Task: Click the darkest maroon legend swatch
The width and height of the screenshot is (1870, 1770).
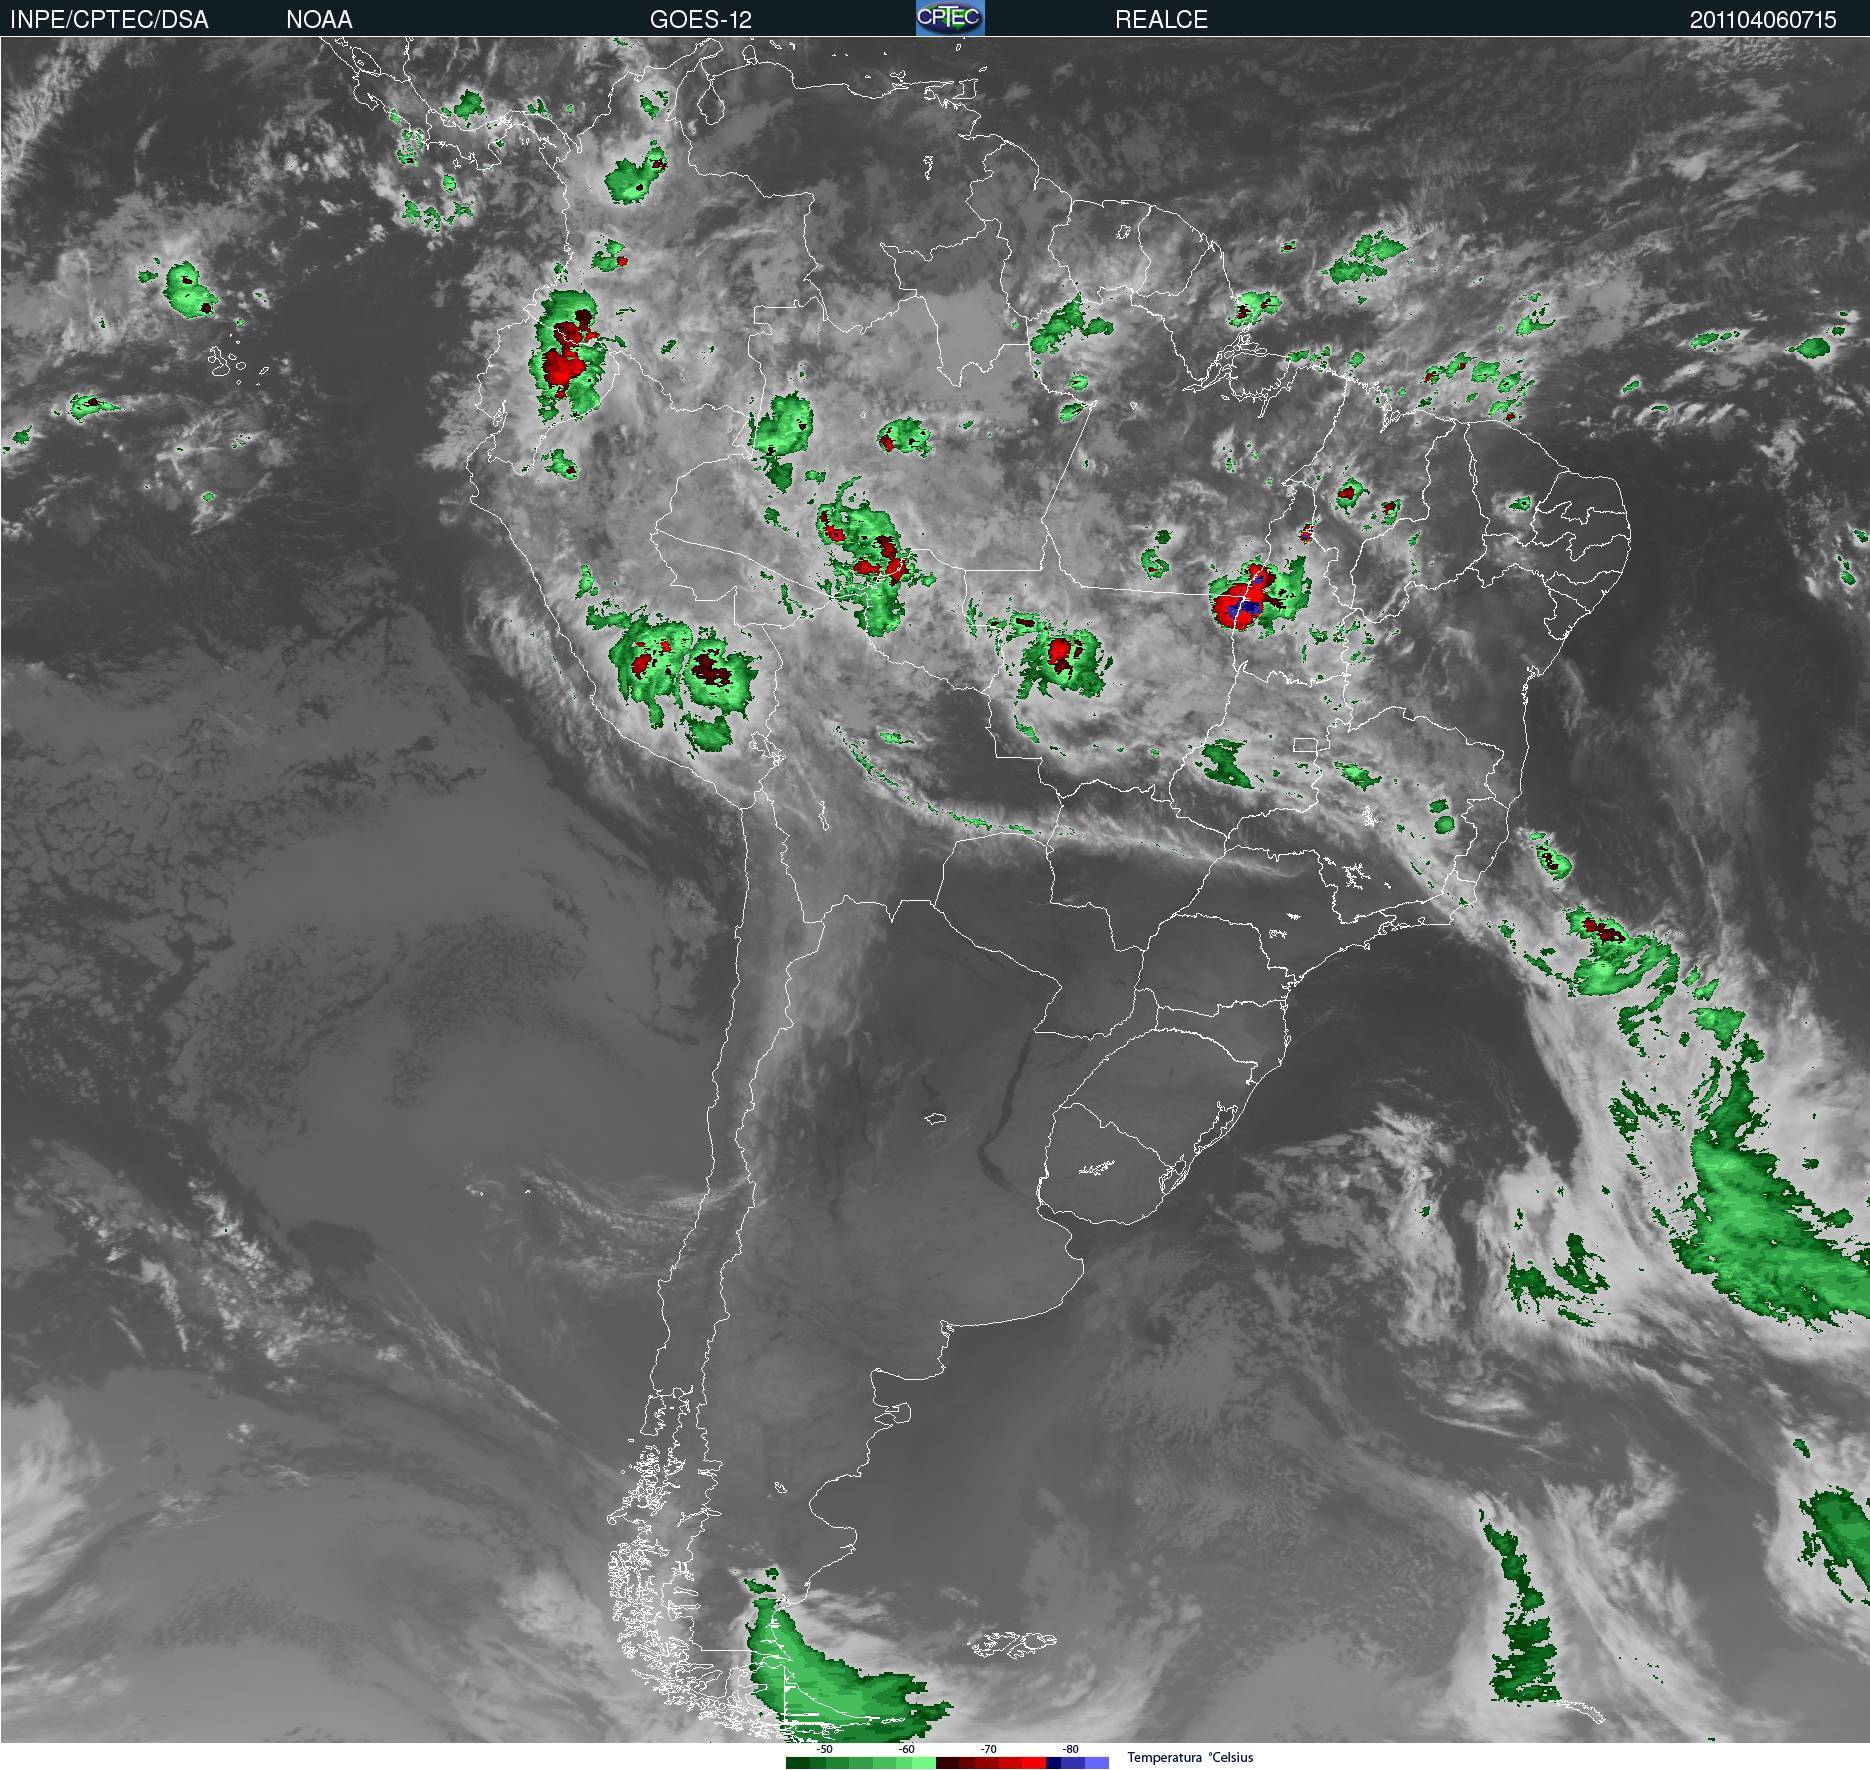Action: 948,1763
